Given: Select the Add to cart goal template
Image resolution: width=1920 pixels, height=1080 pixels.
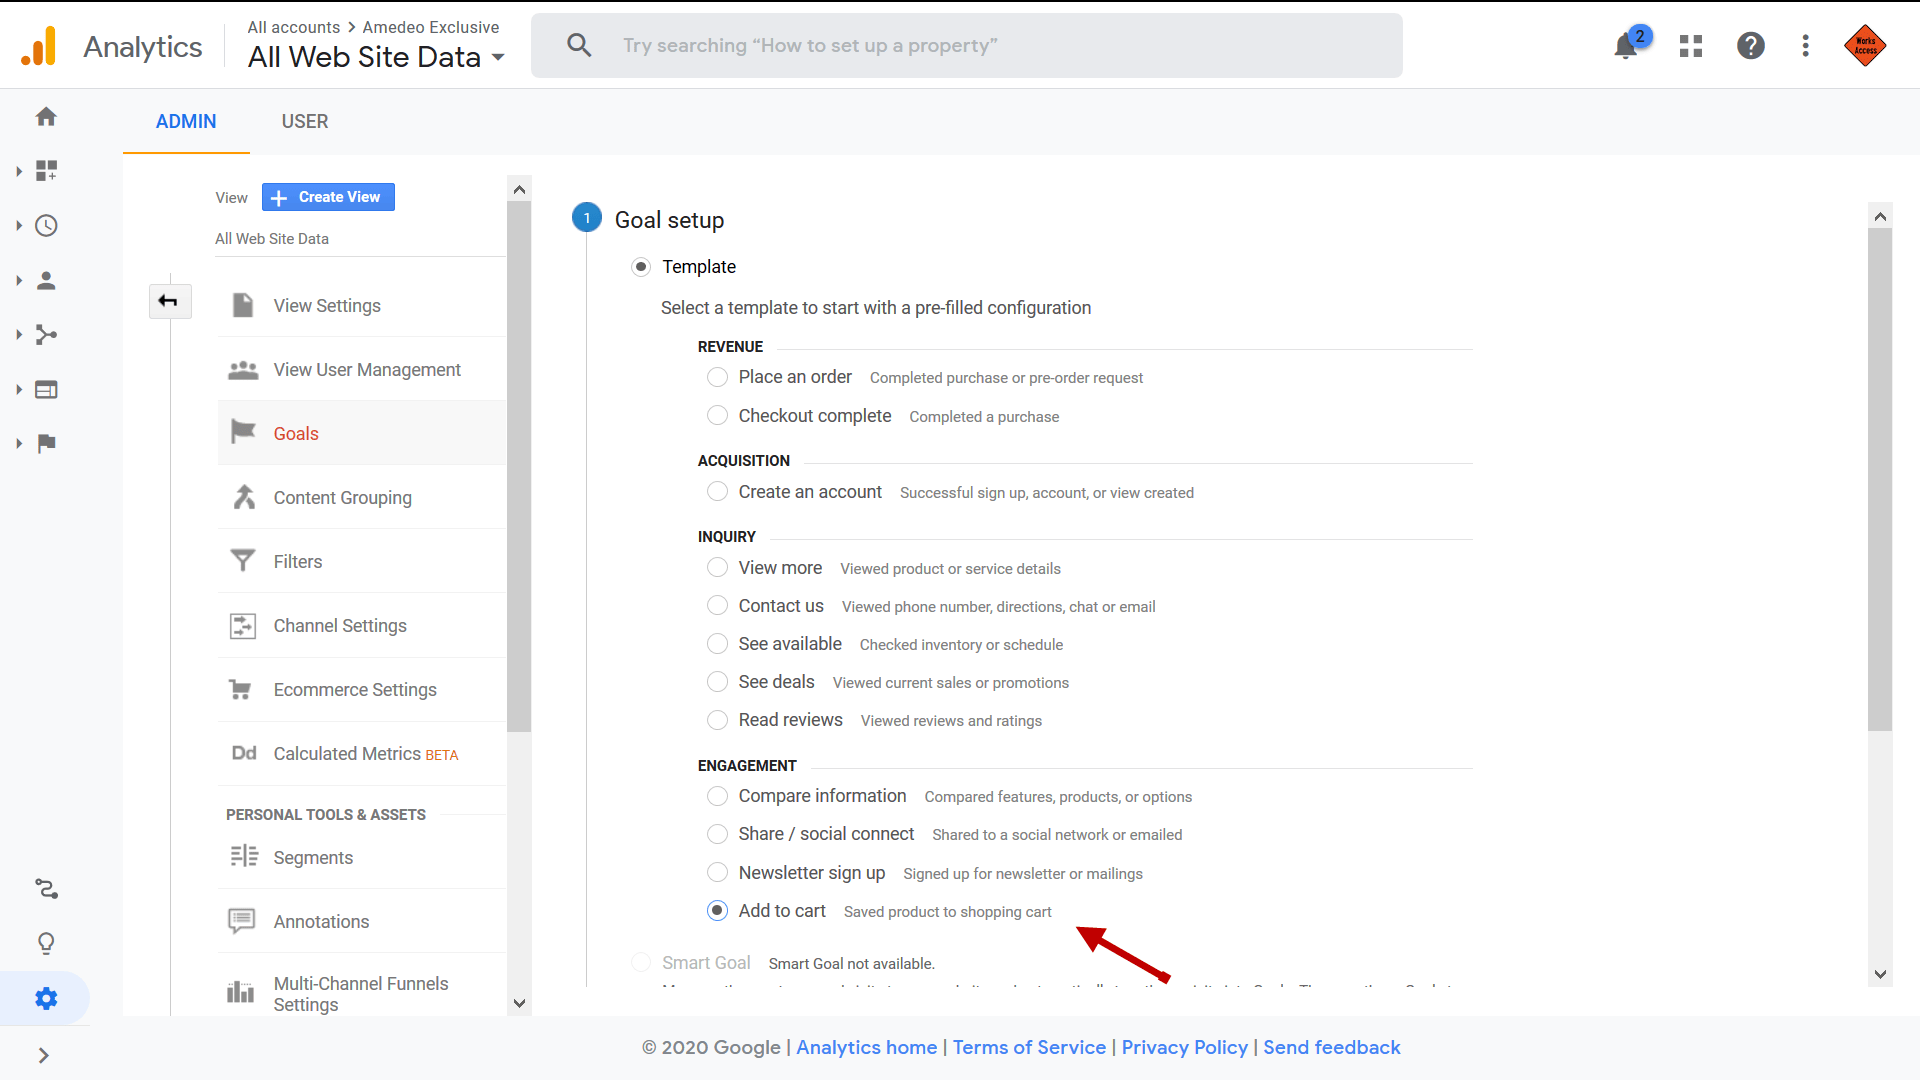Looking at the screenshot, I should coord(718,910).
